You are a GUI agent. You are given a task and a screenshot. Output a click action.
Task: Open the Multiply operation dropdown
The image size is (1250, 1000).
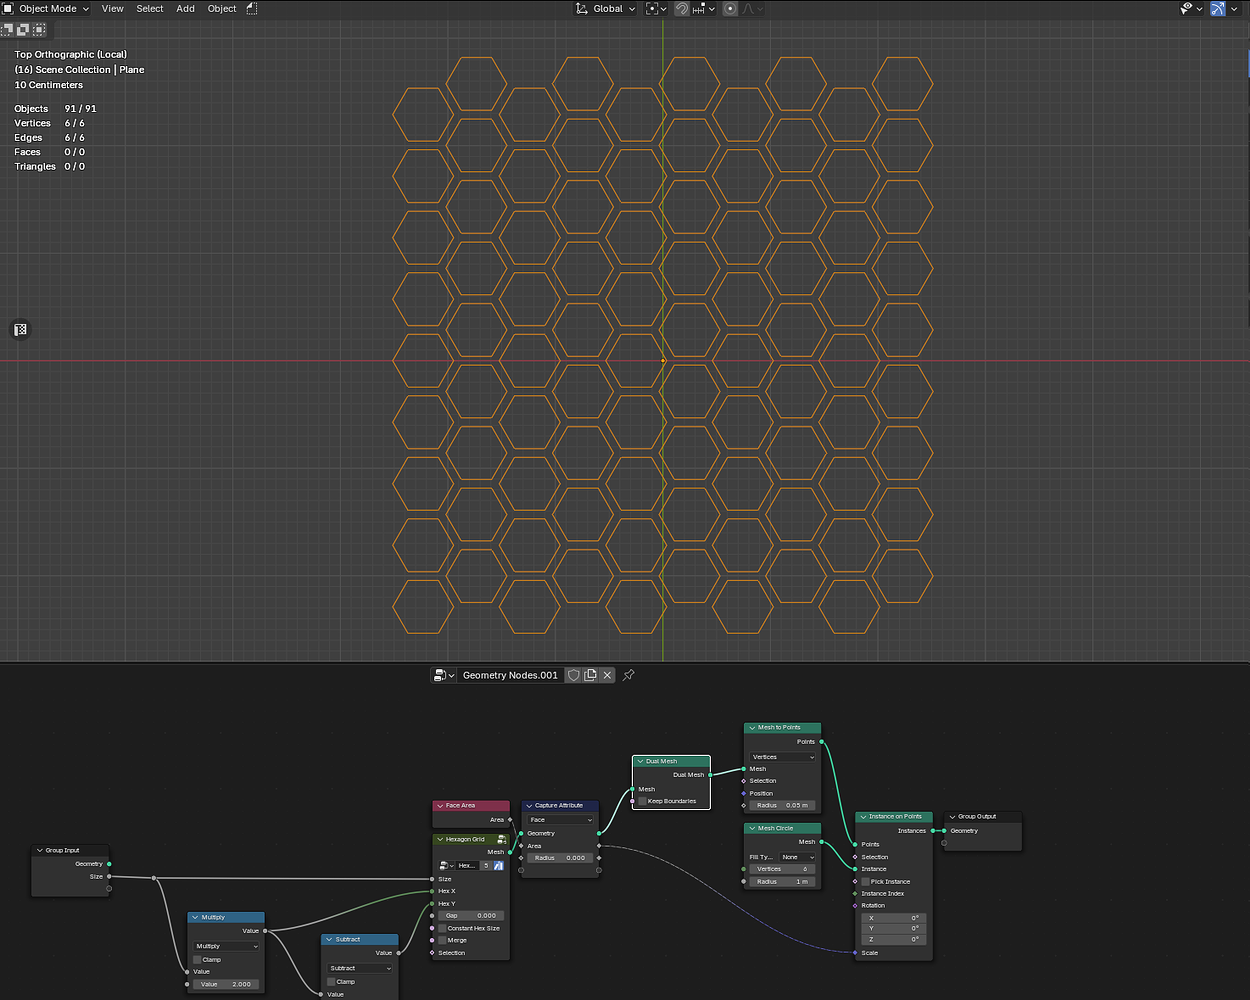click(227, 946)
